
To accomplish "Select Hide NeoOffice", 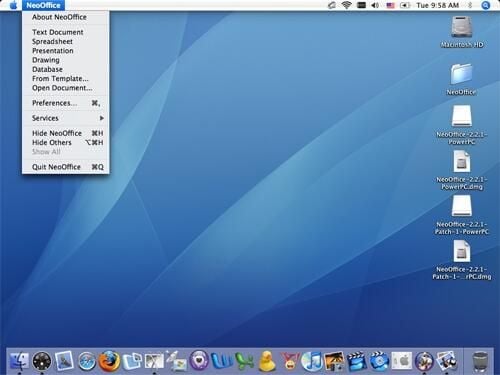I will click(66, 133).
